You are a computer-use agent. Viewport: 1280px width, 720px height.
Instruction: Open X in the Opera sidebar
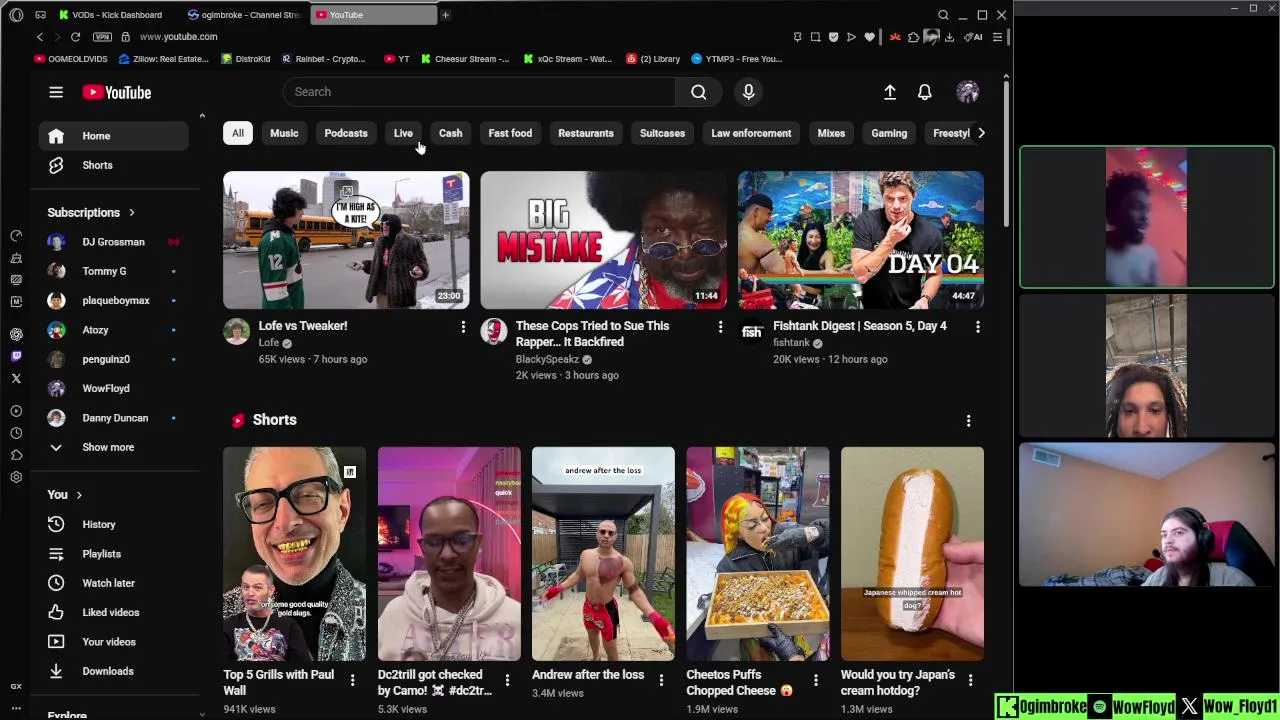16,378
